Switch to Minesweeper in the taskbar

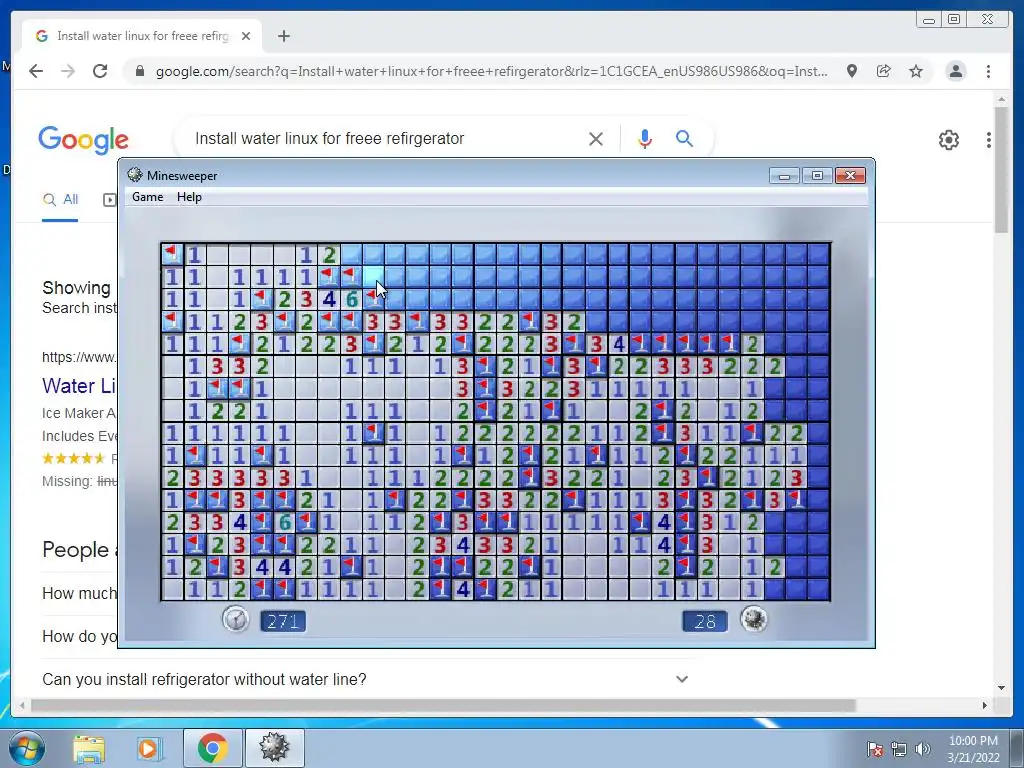pyautogui.click(x=274, y=748)
